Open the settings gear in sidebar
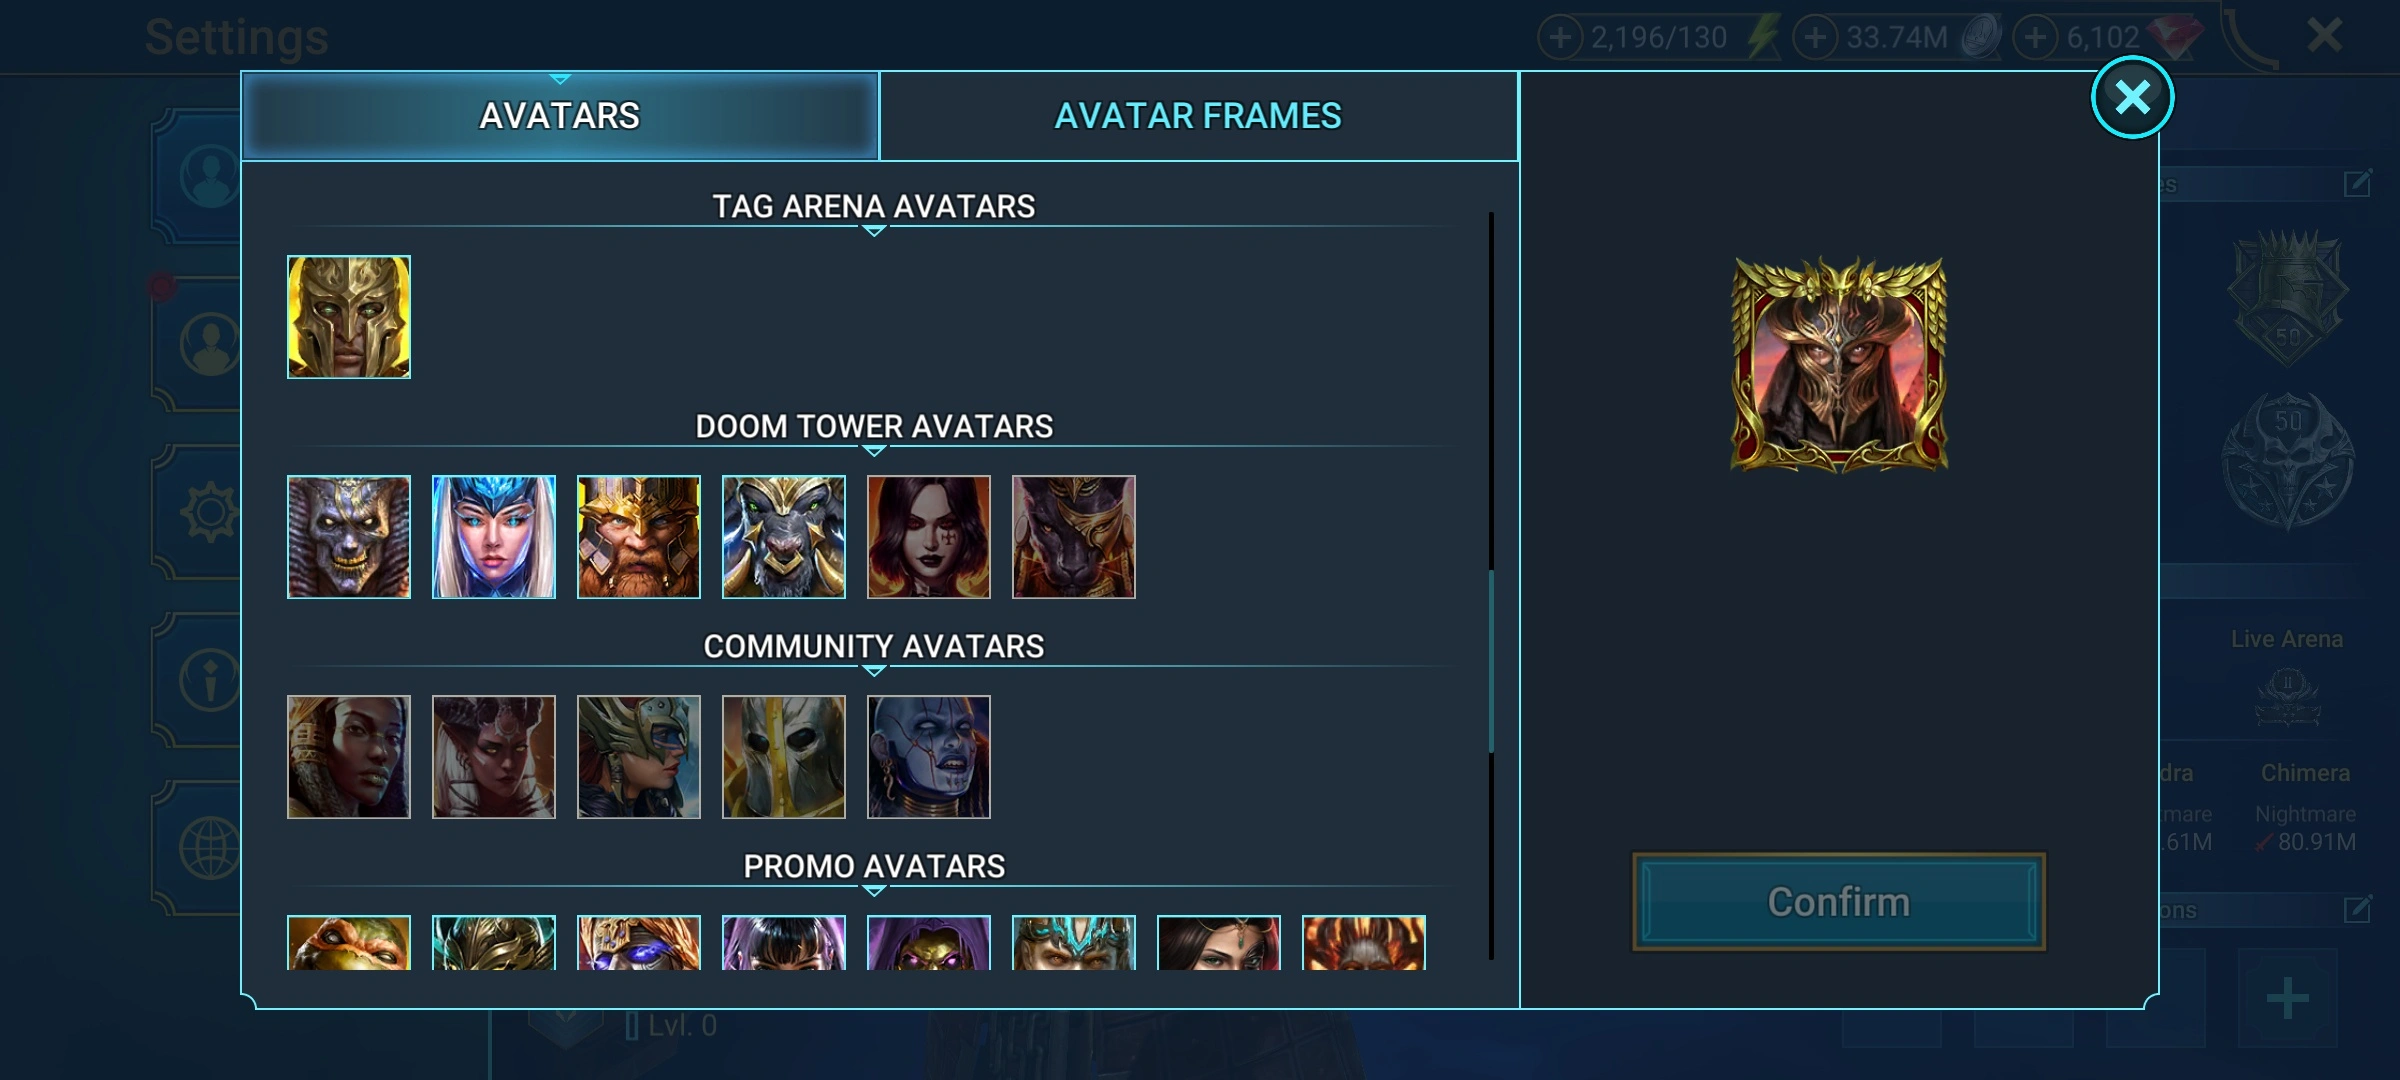The image size is (2400, 1080). click(208, 512)
